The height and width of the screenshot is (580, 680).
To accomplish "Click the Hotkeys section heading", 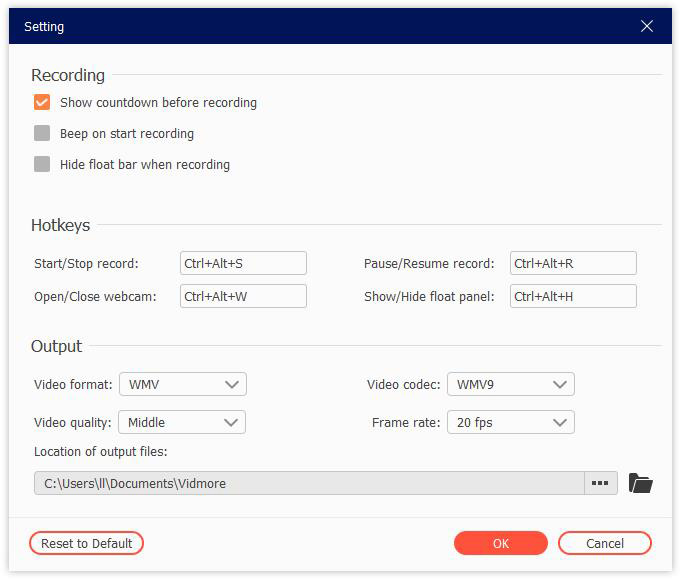I will (x=60, y=225).
